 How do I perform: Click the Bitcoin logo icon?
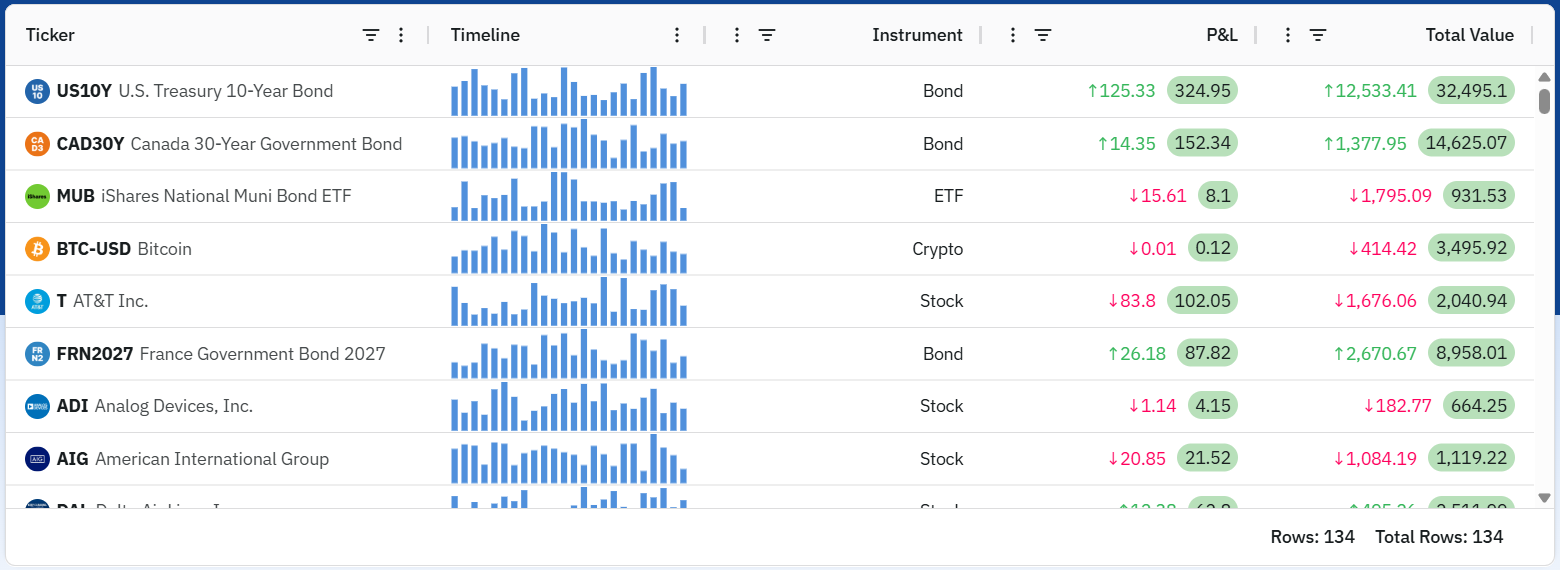(37, 249)
